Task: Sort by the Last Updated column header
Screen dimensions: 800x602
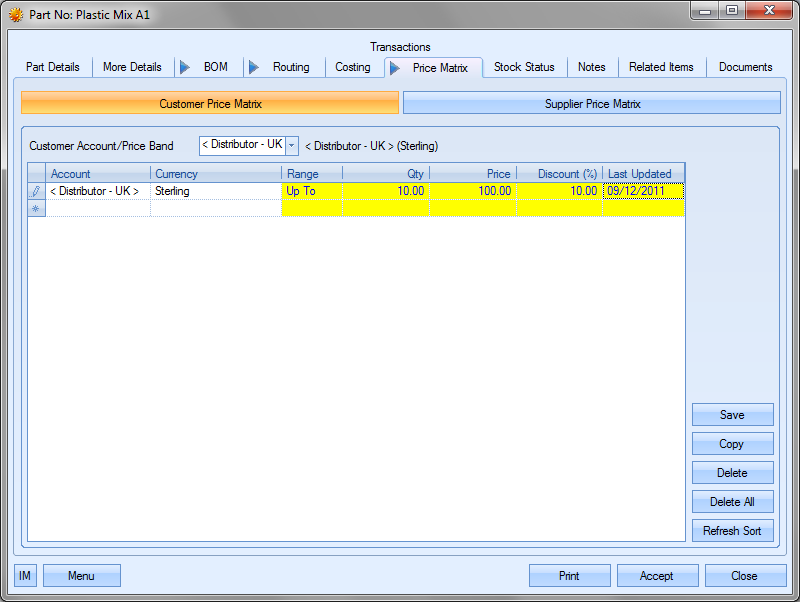Action: pos(643,174)
